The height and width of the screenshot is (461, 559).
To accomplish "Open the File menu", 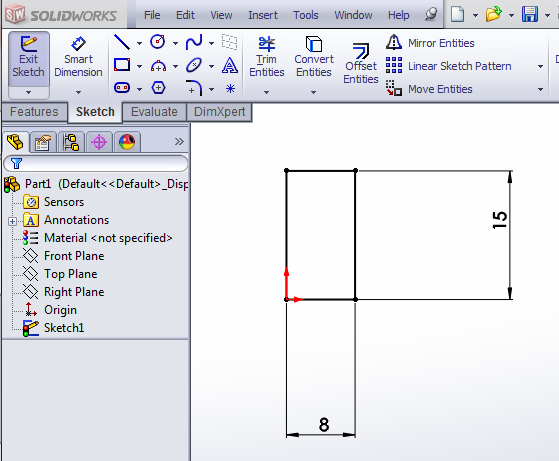I will pos(152,15).
